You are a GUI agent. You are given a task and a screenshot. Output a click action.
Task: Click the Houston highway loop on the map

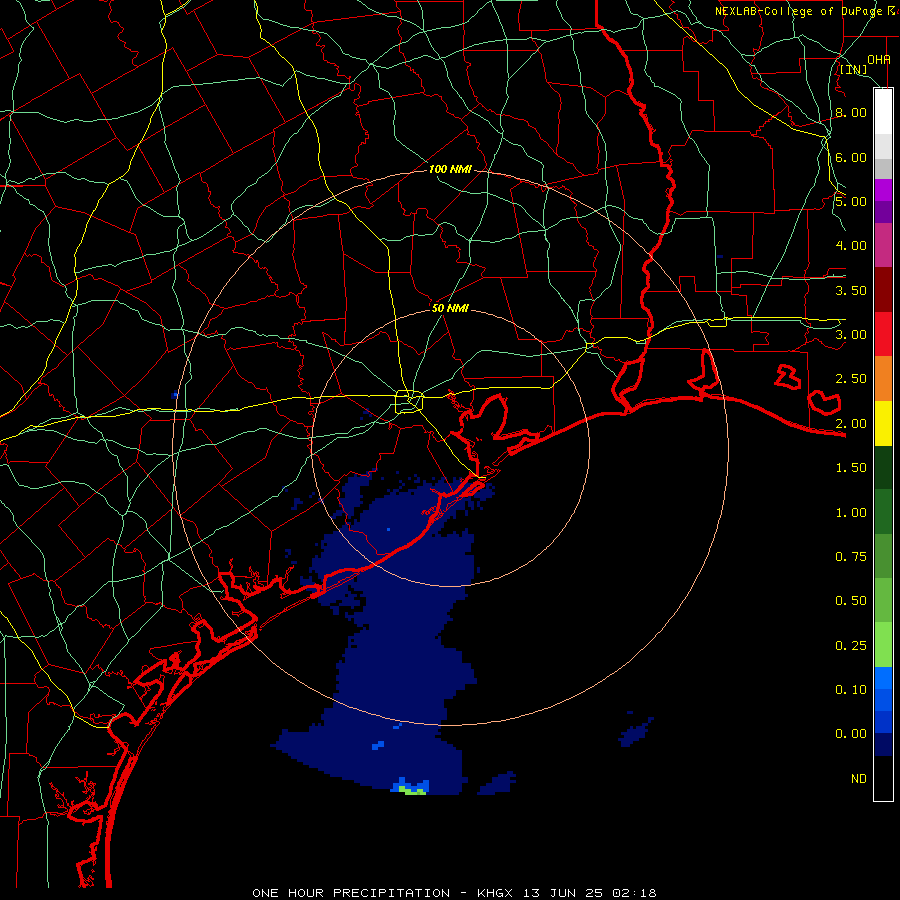(409, 401)
